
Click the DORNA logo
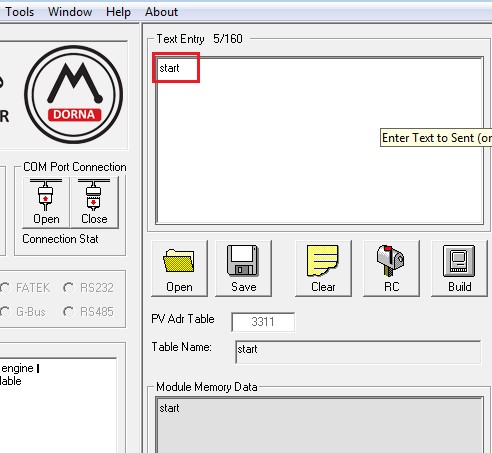click(x=73, y=95)
